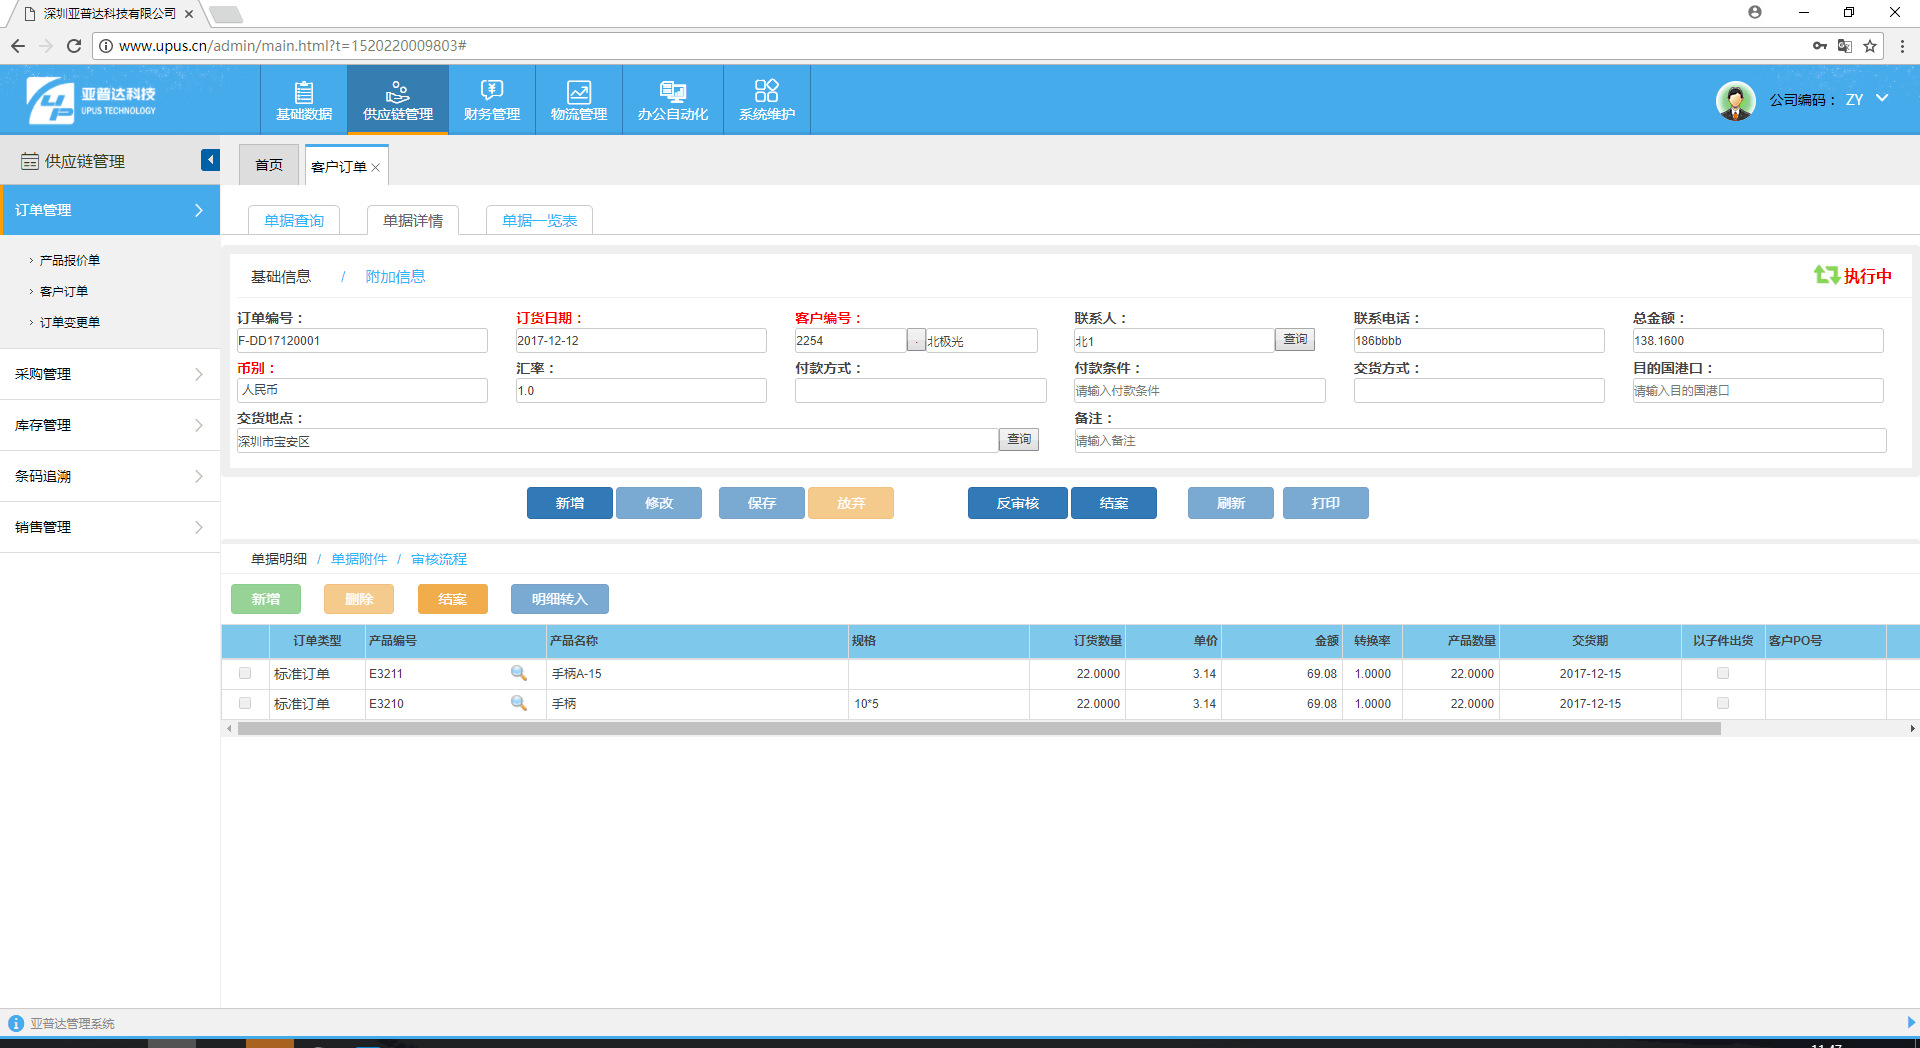Screen dimensions: 1920x1048
Task: Click the green 执行中 status refresh icon
Action: (x=1826, y=275)
